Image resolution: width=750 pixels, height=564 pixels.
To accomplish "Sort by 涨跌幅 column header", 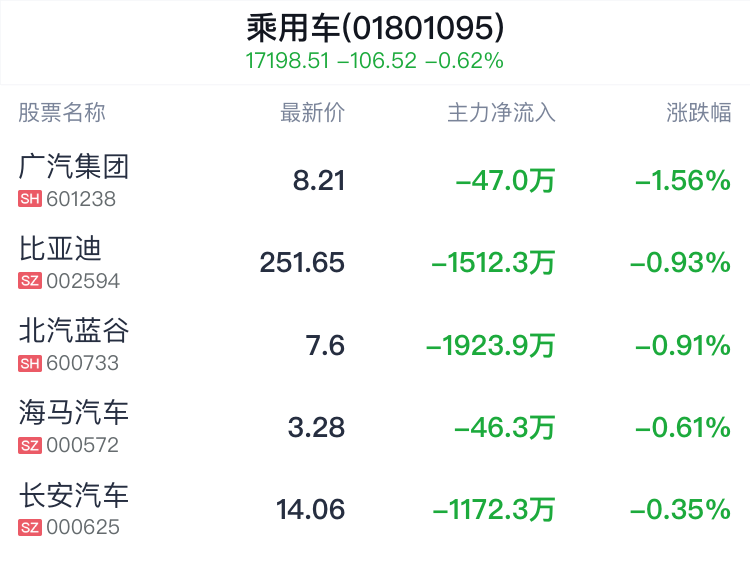I will (x=698, y=112).
